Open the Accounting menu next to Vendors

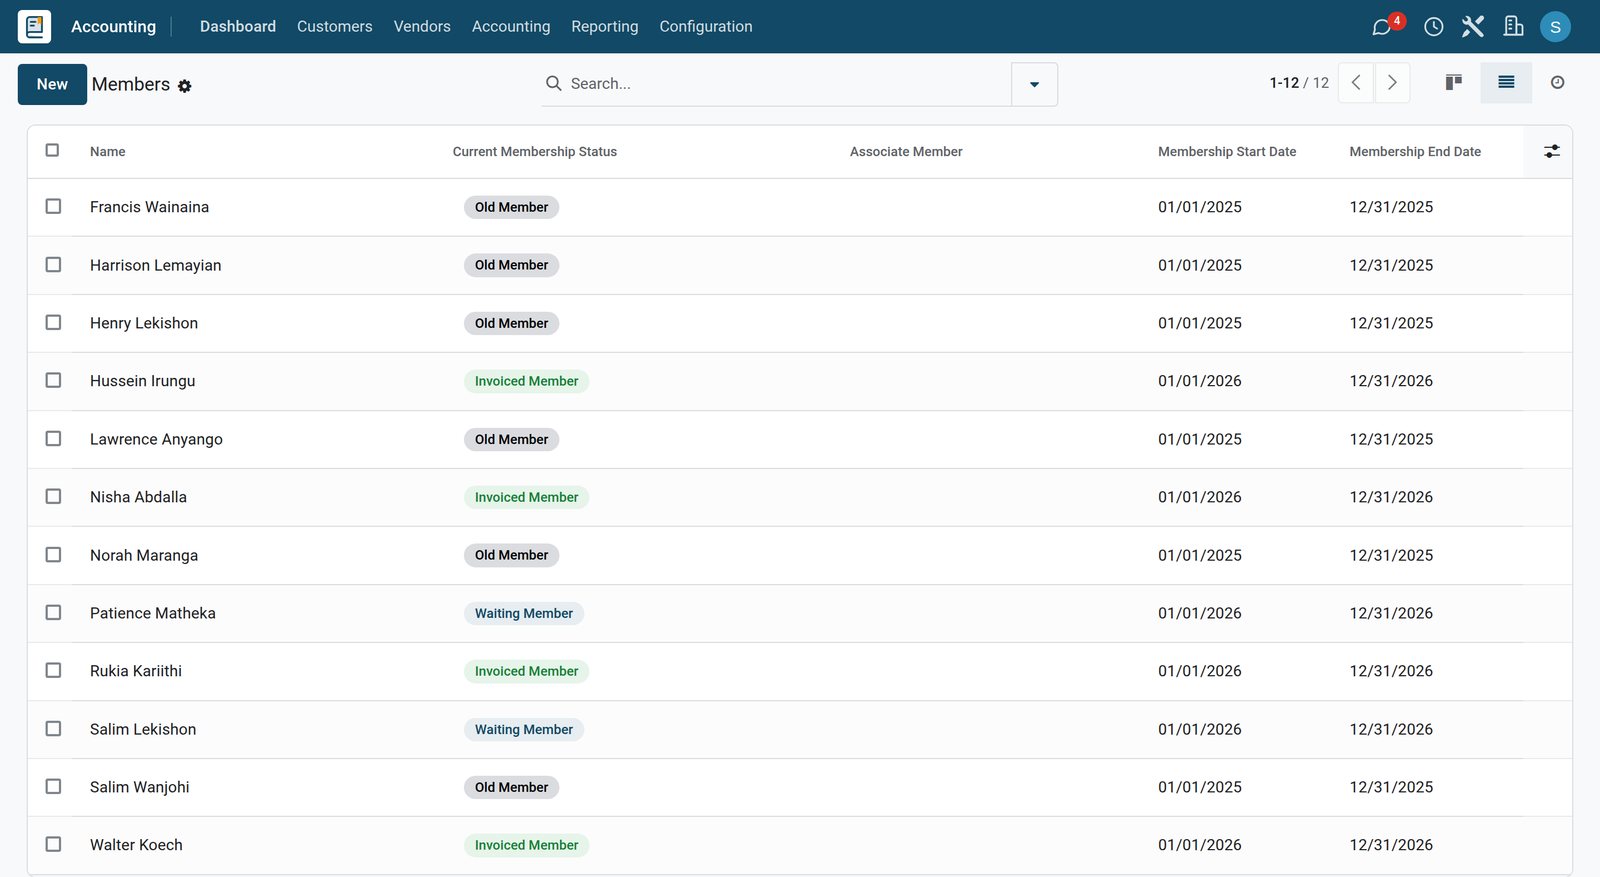(x=511, y=27)
